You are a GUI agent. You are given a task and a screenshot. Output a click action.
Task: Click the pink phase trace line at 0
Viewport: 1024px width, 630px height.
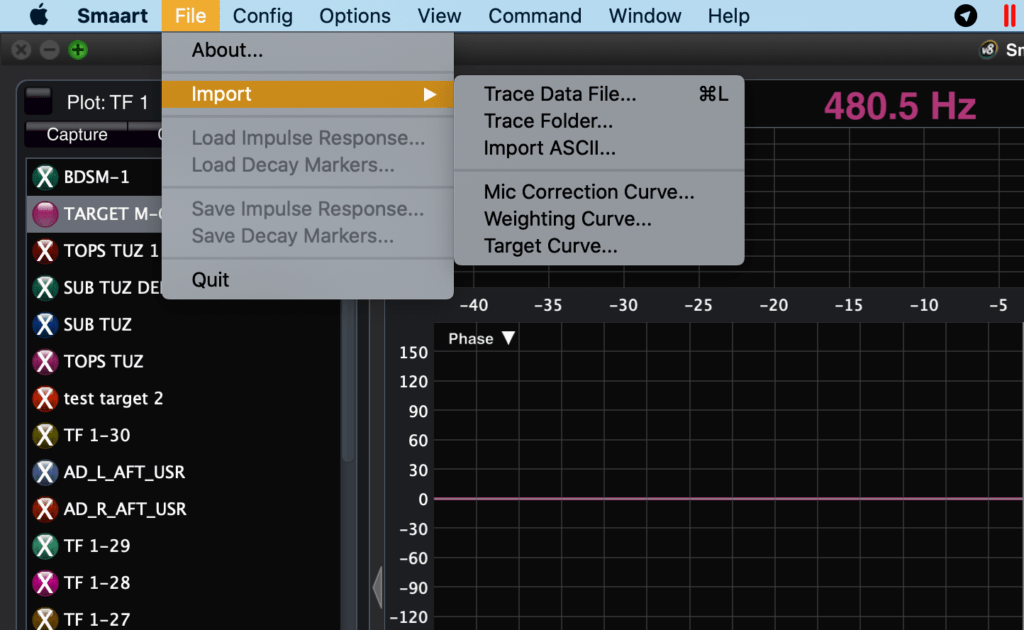pos(728,499)
